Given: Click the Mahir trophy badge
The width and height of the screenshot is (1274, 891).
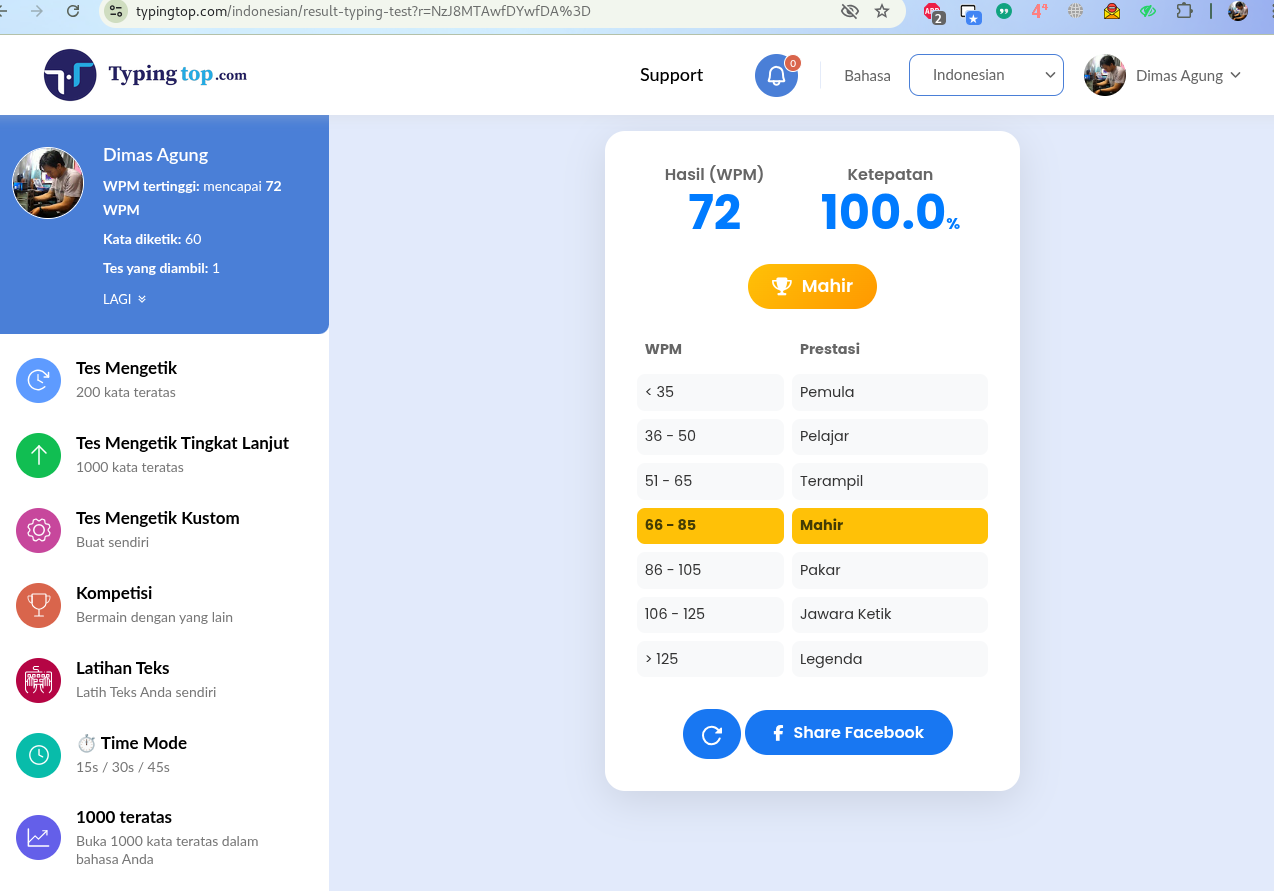Looking at the screenshot, I should (812, 287).
